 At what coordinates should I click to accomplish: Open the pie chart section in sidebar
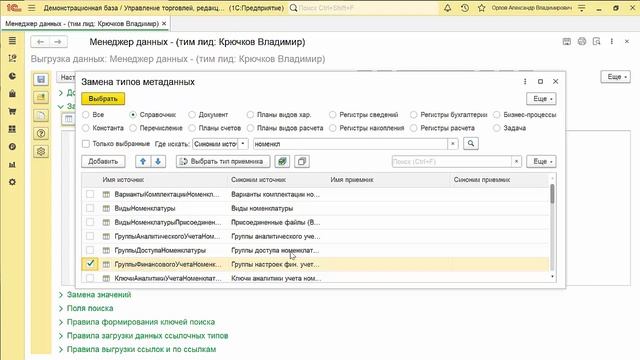12,76
